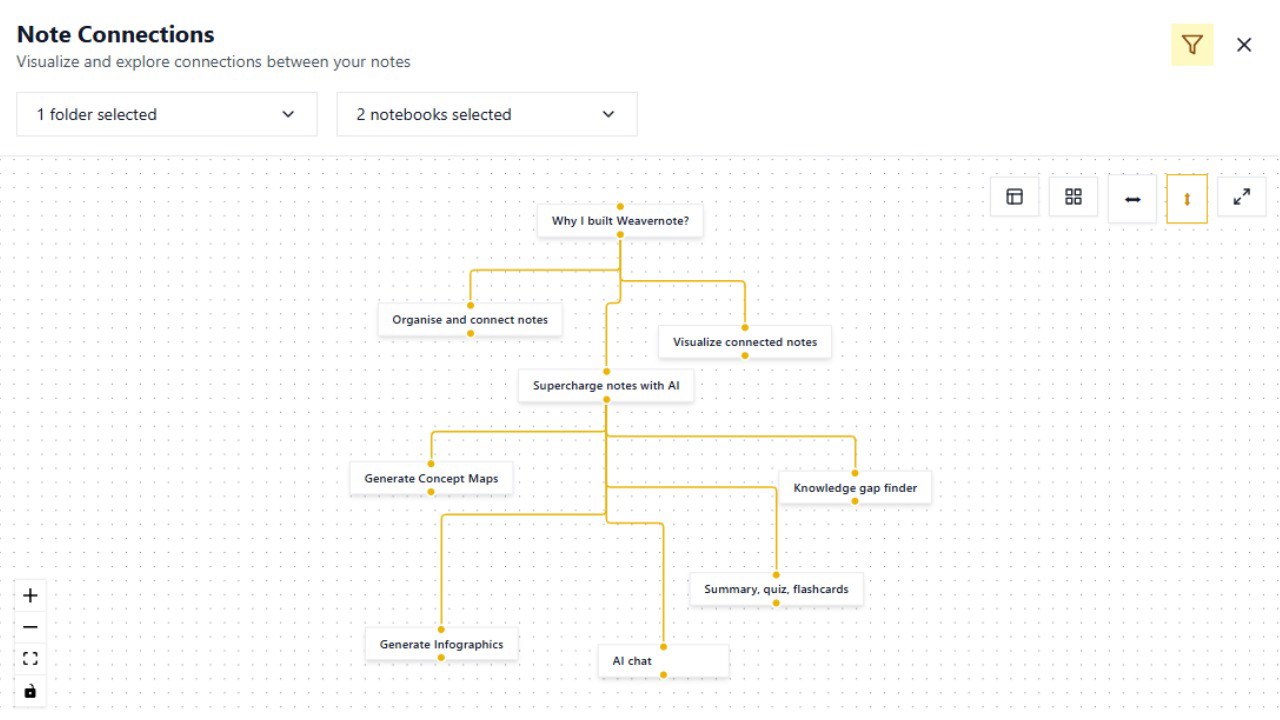Select the grid layout icon
The height and width of the screenshot is (720, 1280).
1073,197
